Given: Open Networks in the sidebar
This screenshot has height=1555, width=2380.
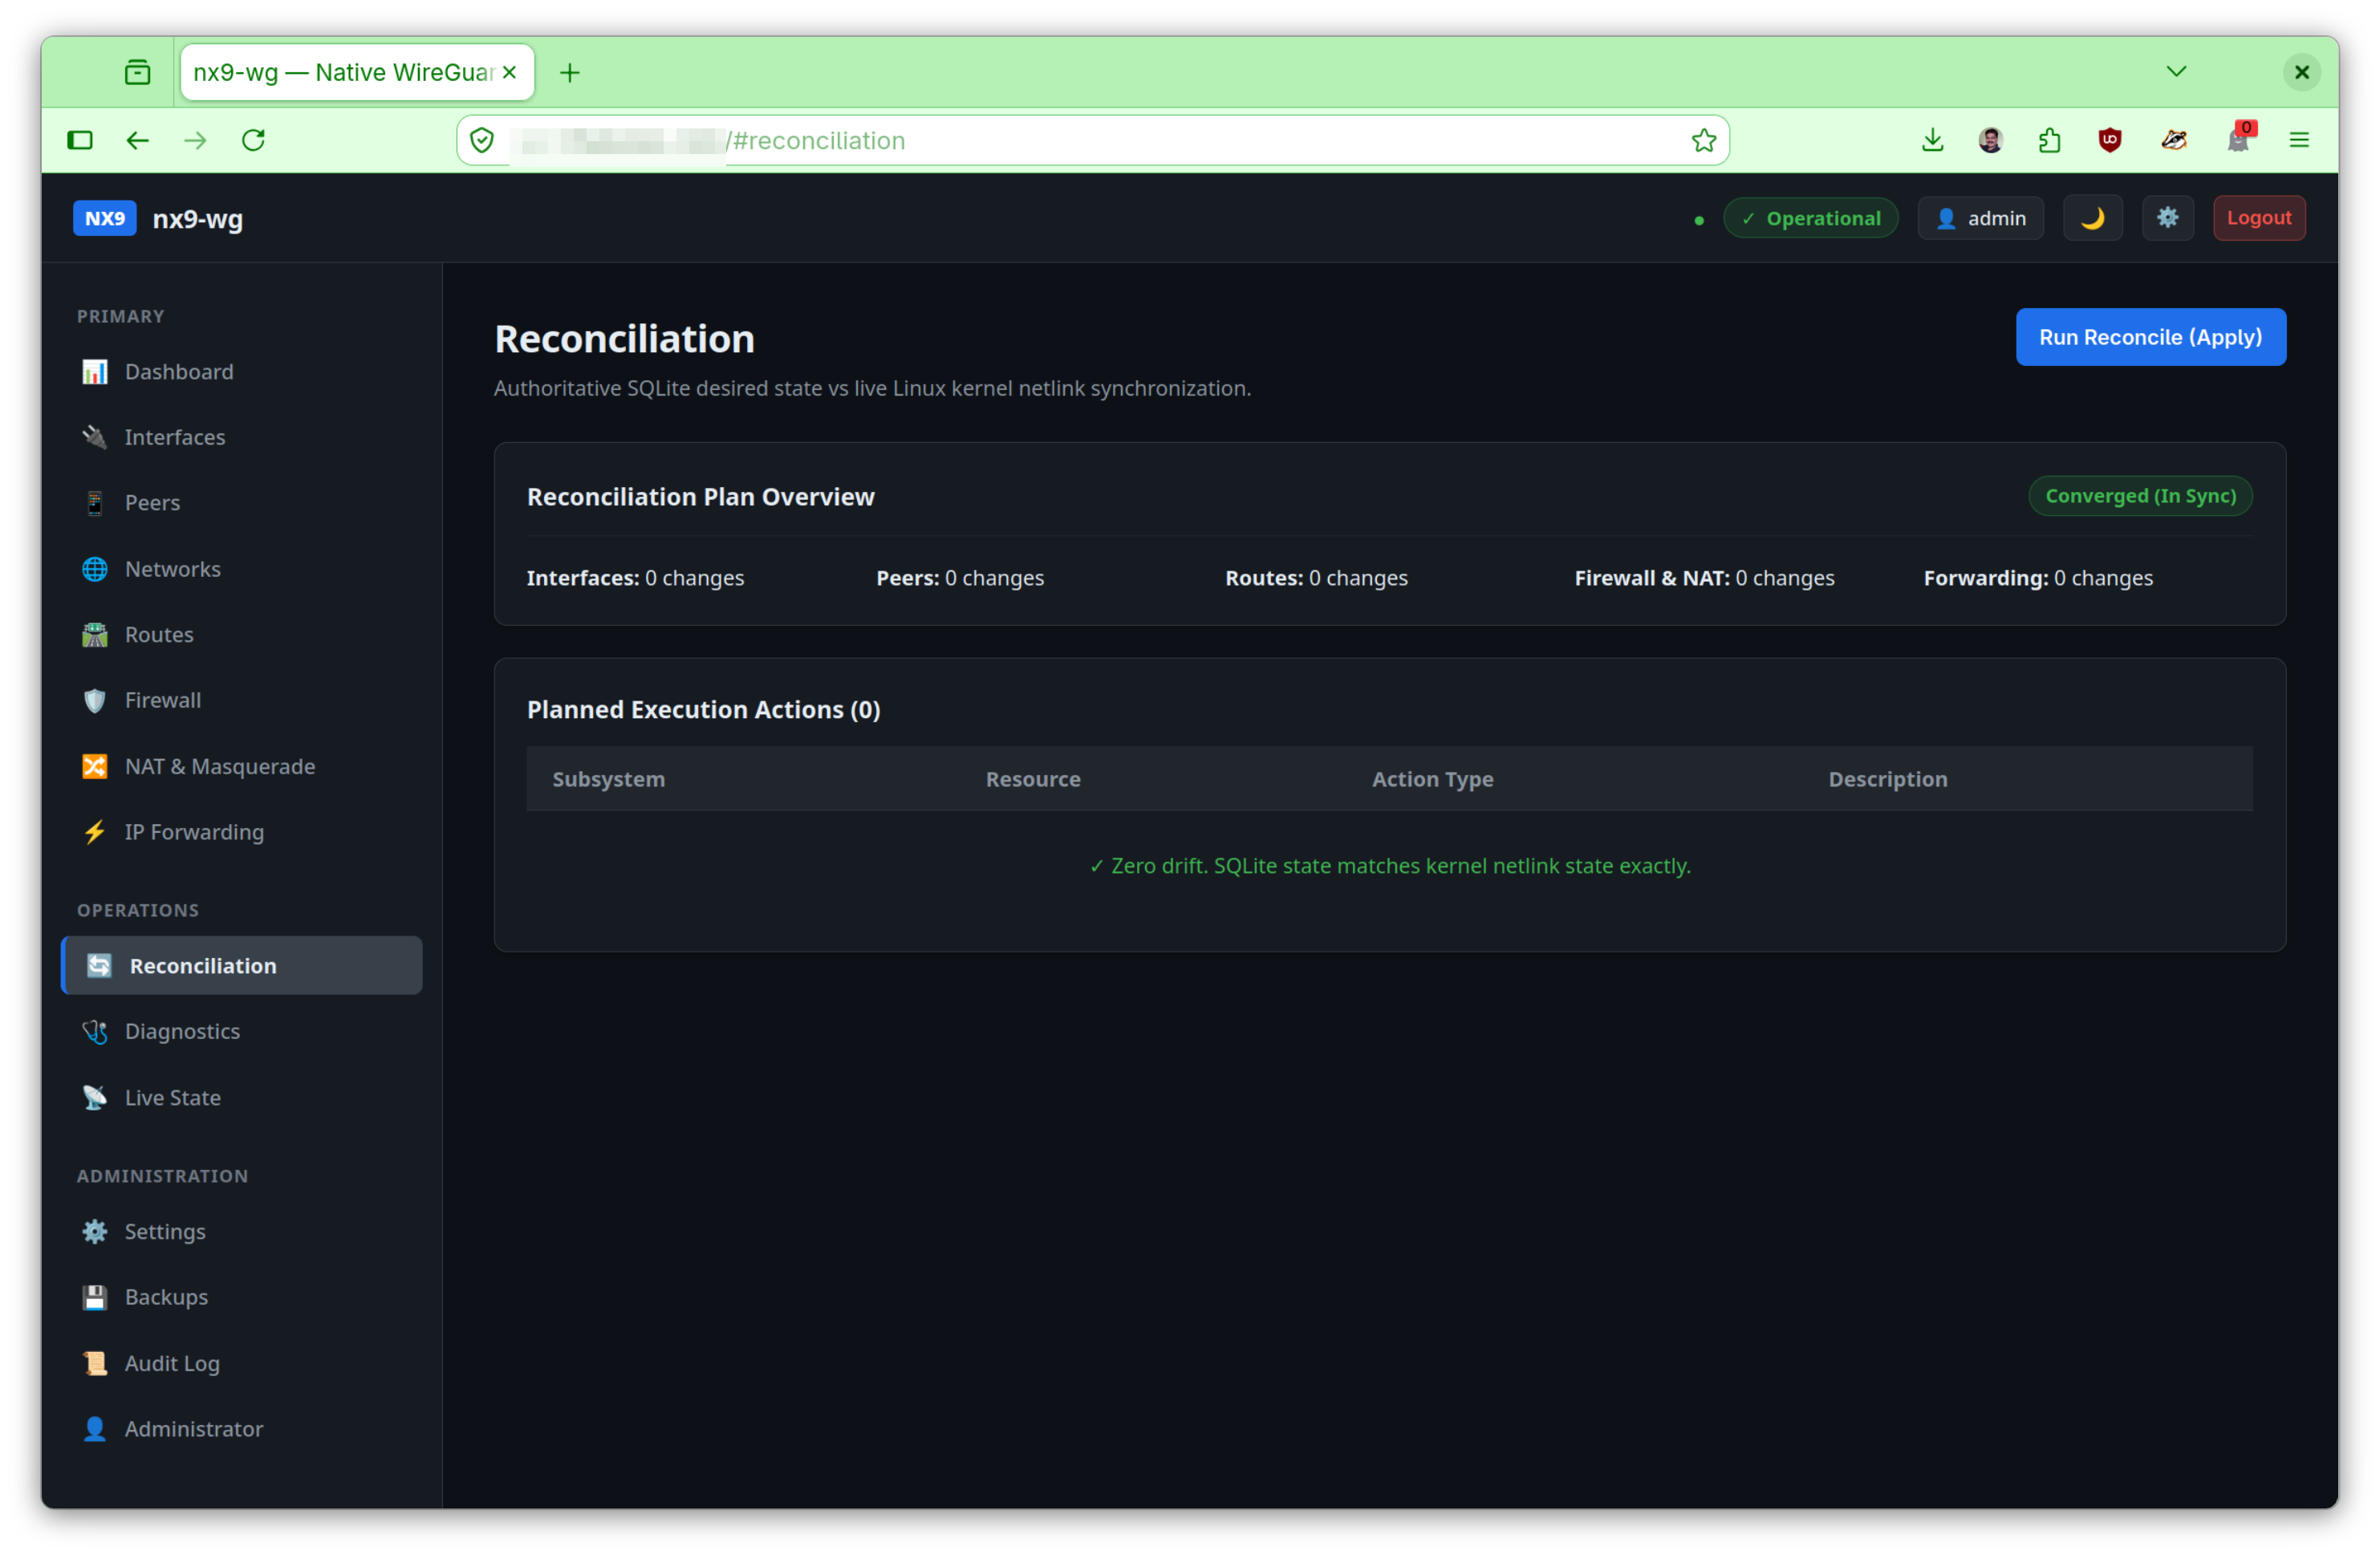Looking at the screenshot, I should coord(241,569).
